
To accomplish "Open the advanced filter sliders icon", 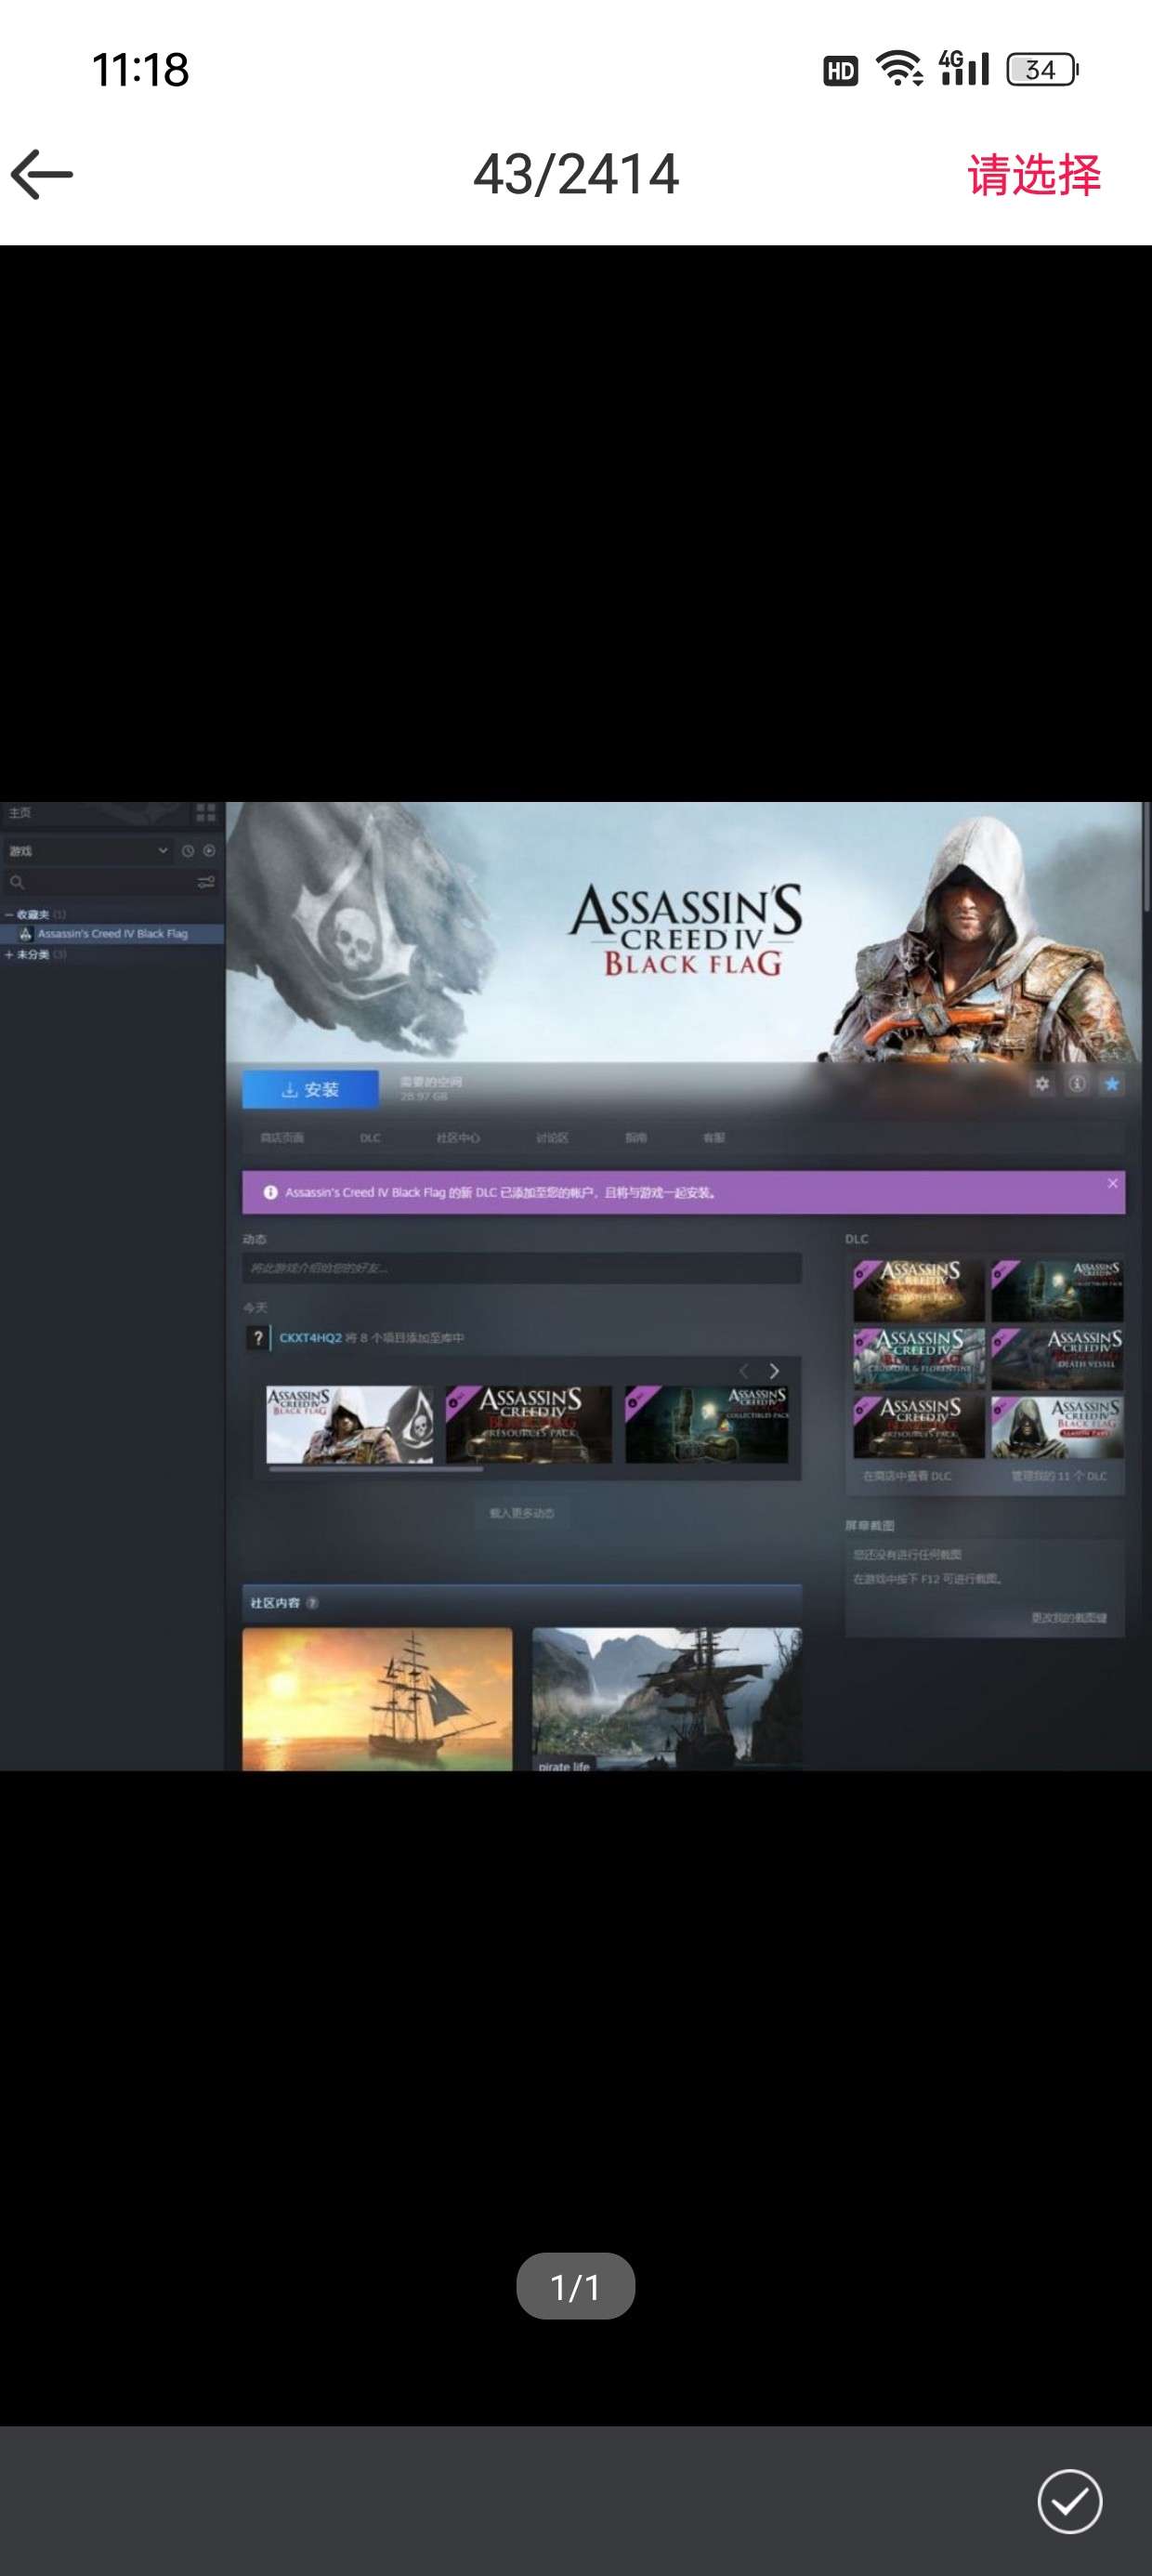I will click(206, 882).
